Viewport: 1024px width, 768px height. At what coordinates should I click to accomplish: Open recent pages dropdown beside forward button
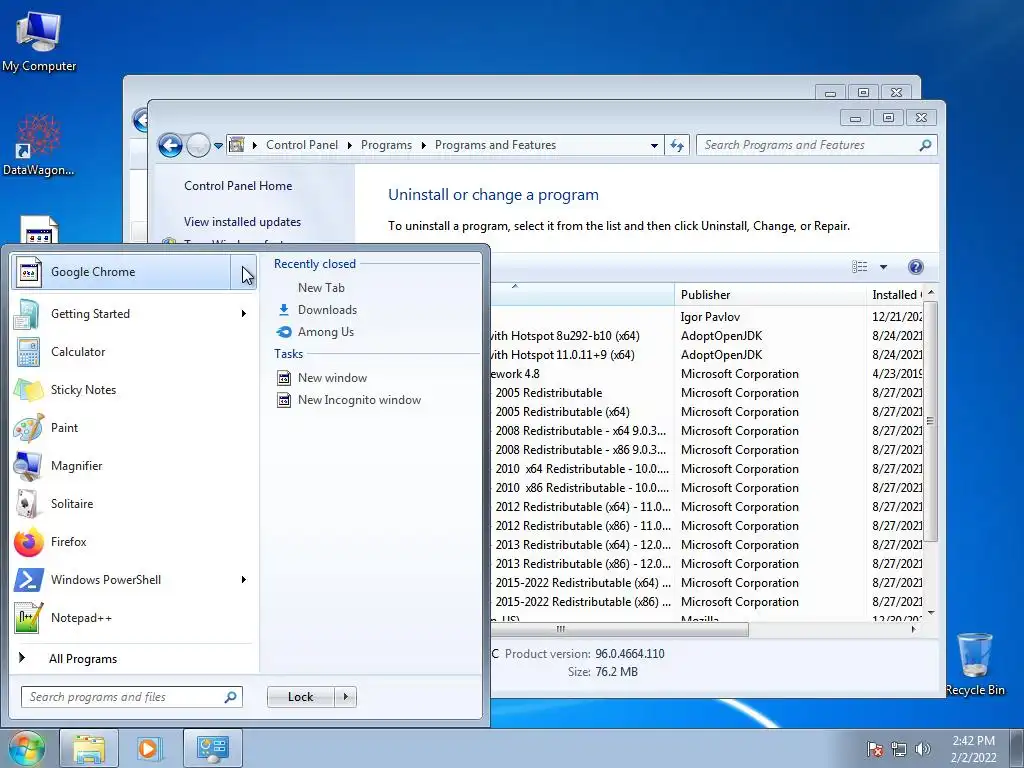click(x=218, y=146)
